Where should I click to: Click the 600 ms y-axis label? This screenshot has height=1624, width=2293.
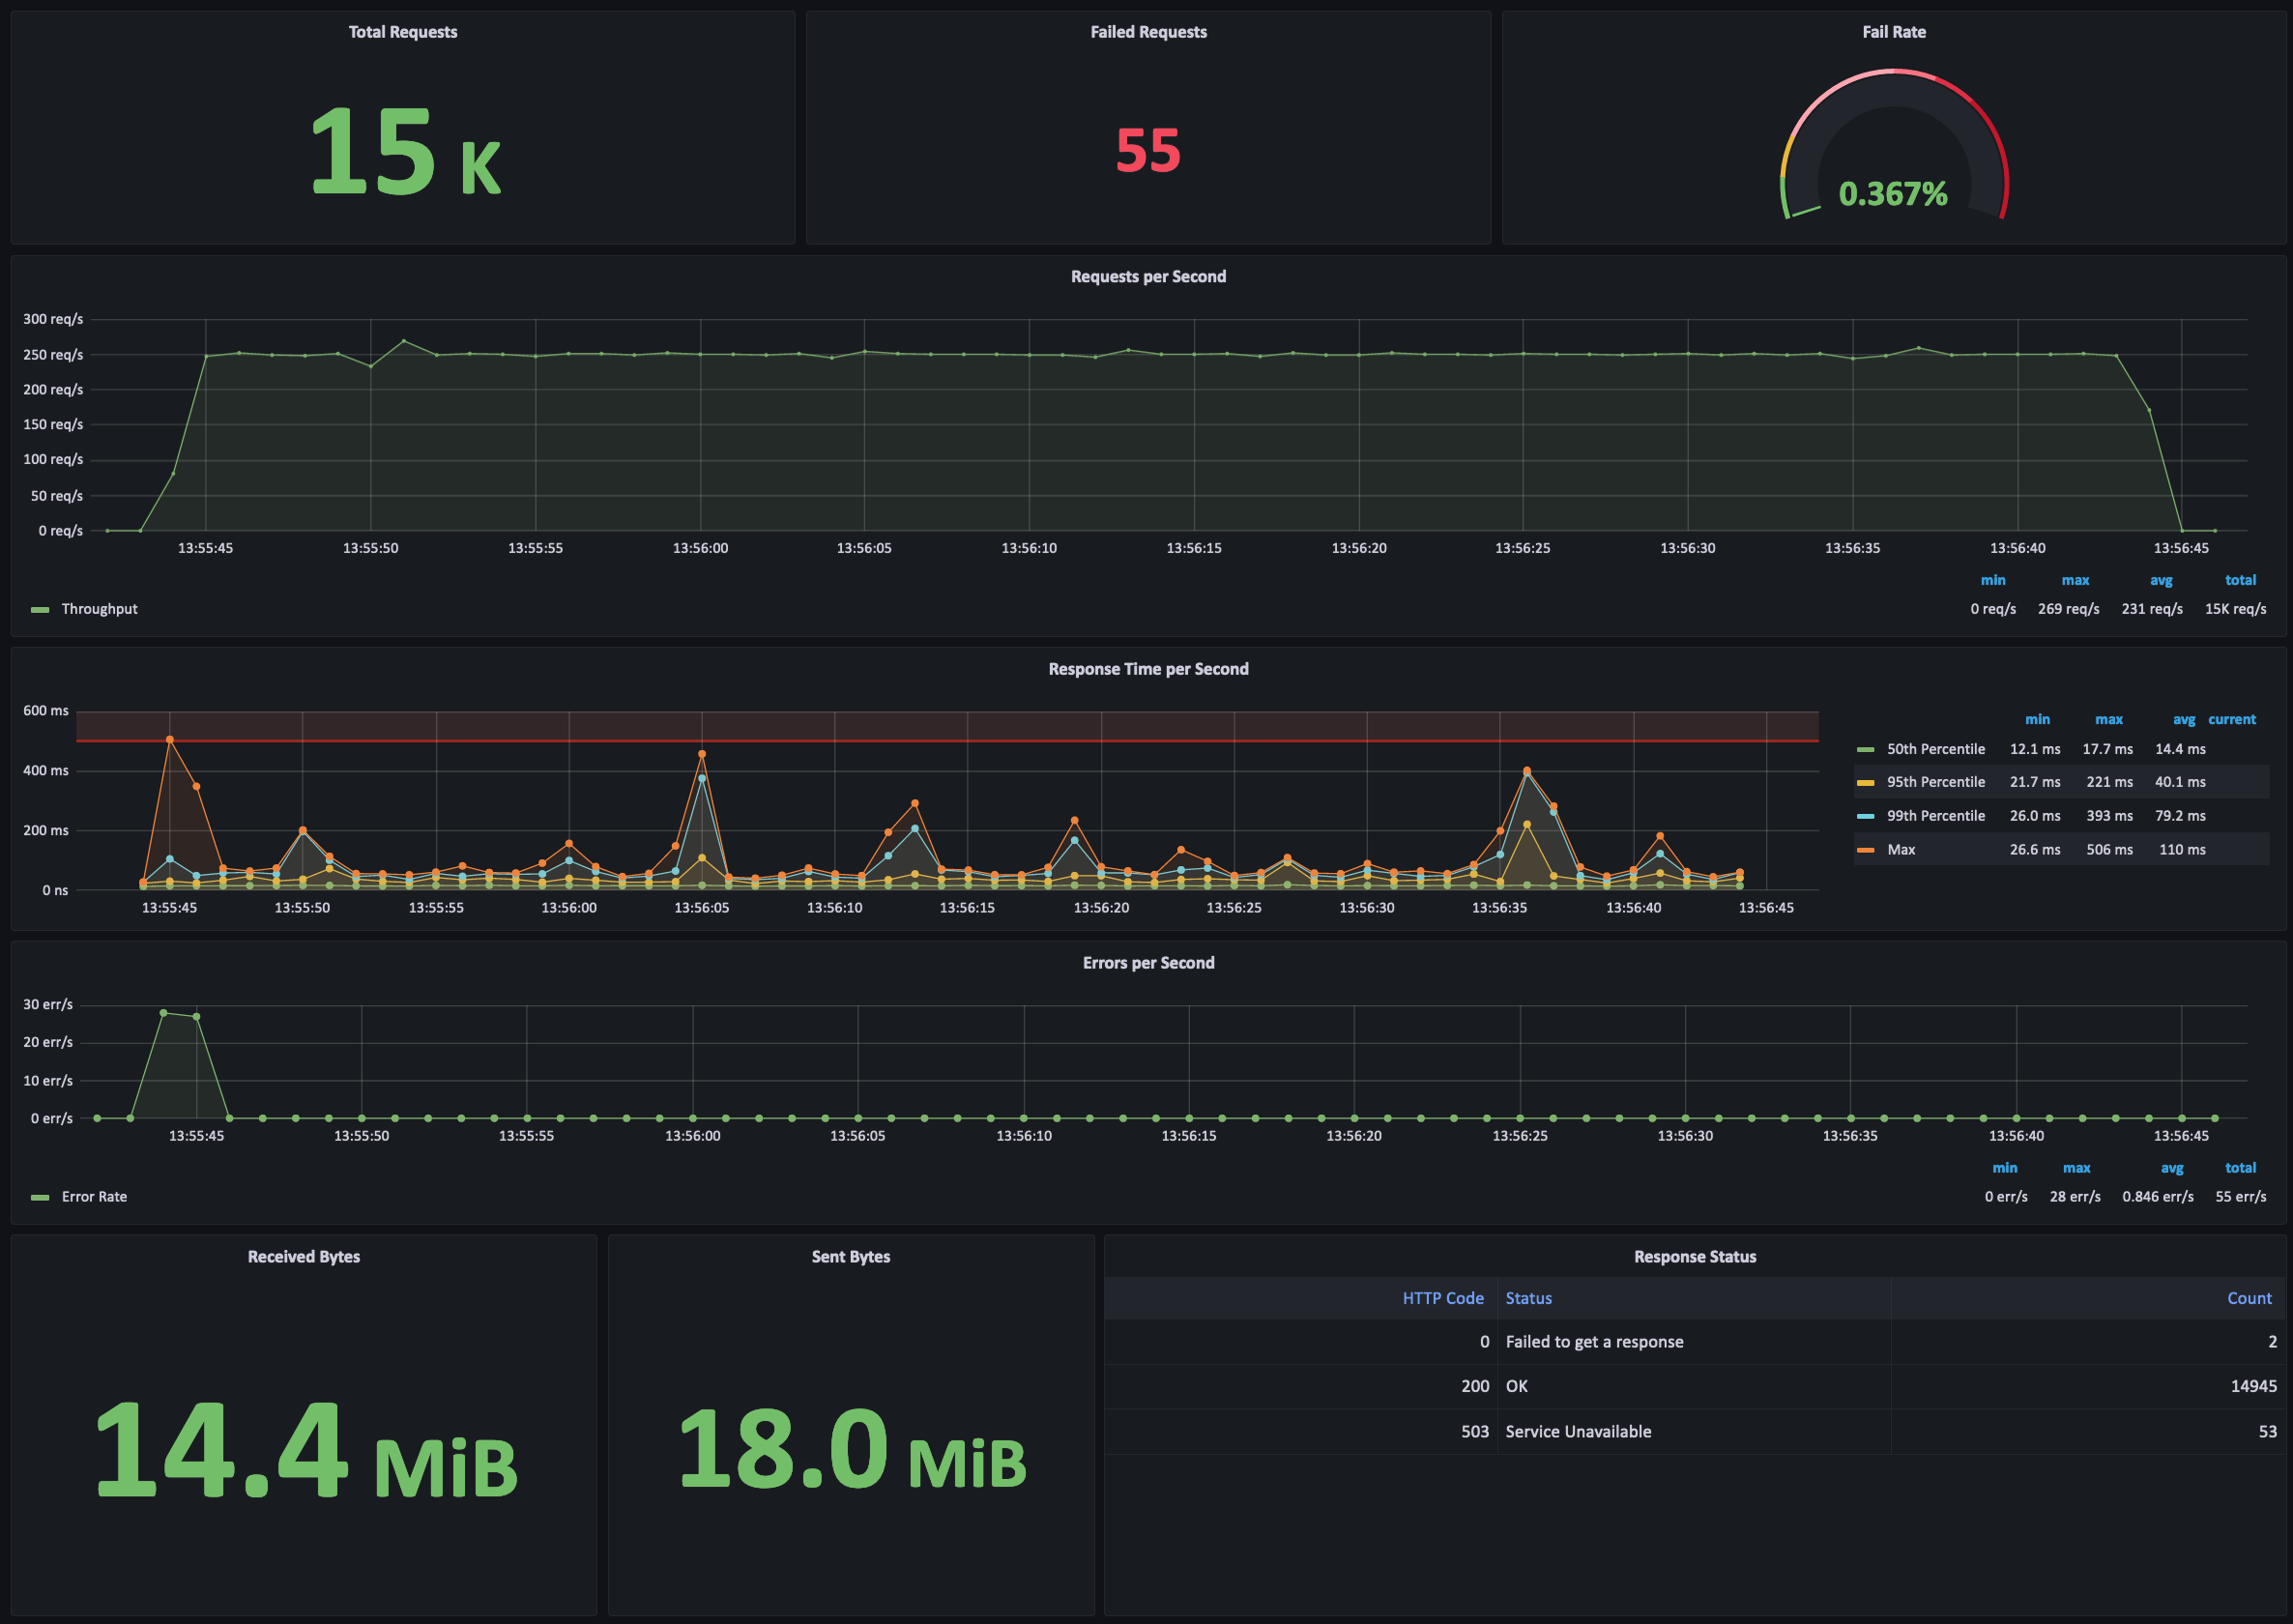(46, 711)
